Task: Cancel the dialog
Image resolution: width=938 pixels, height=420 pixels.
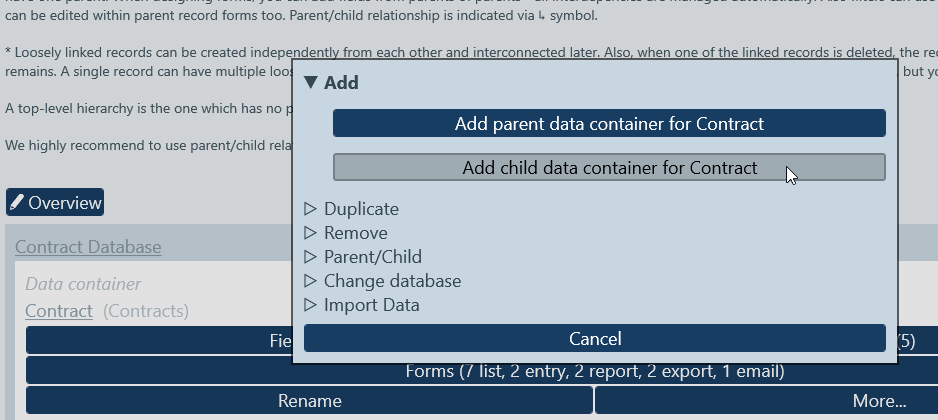Action: (x=595, y=339)
